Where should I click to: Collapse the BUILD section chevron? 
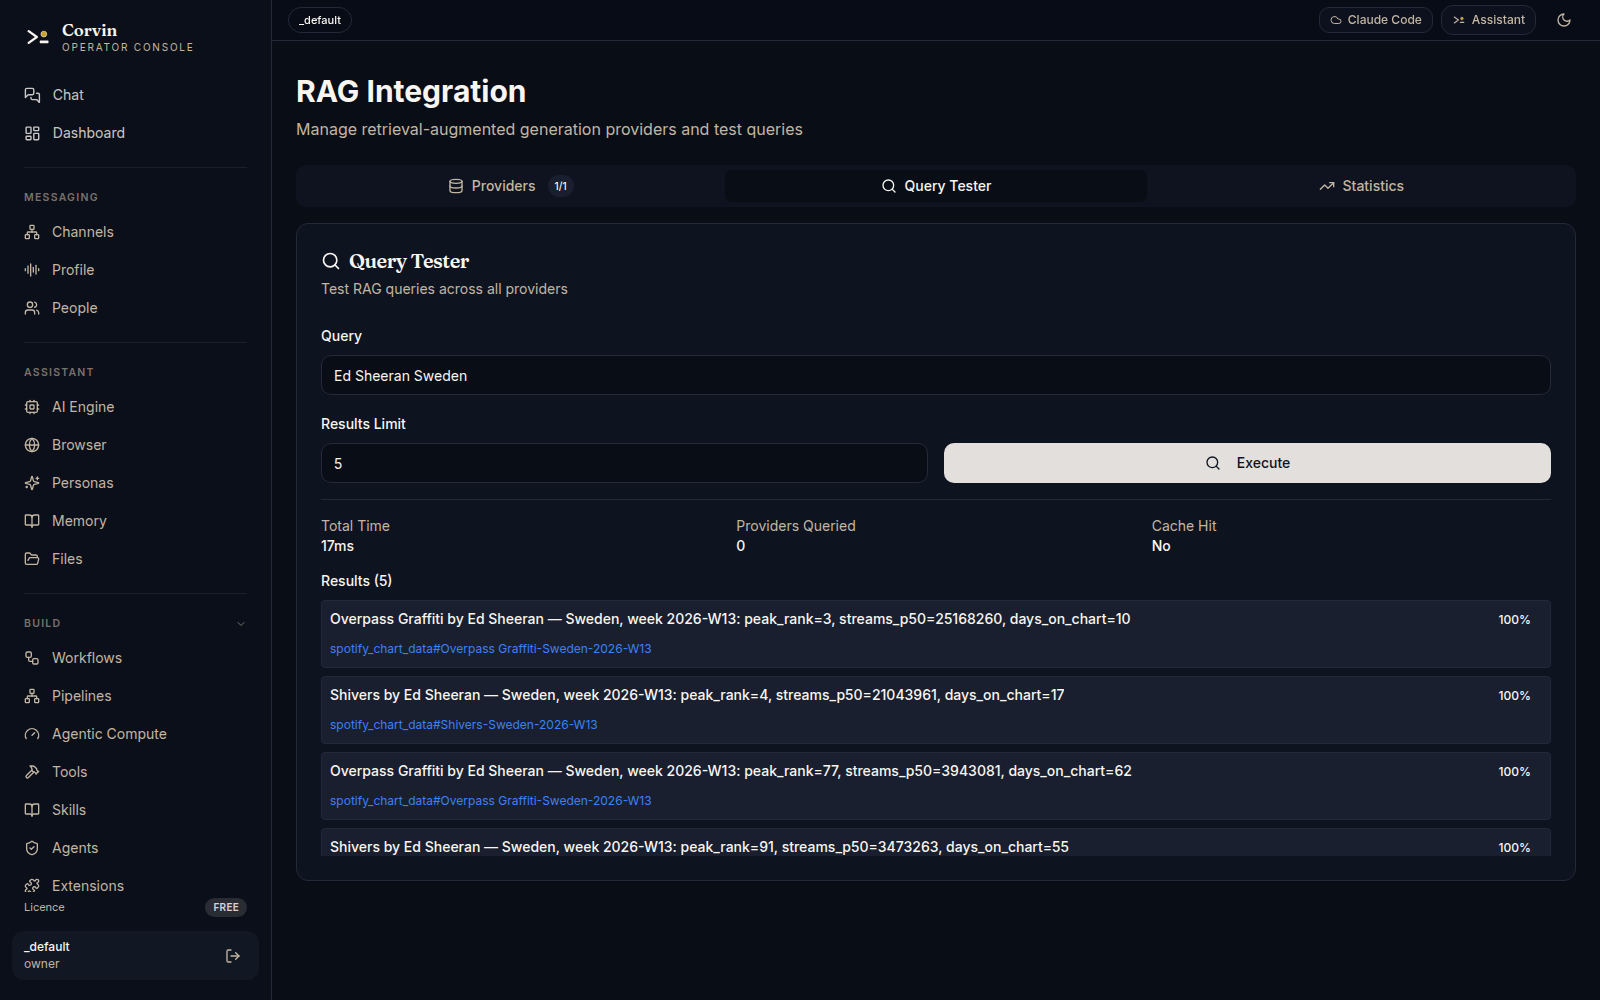pyautogui.click(x=241, y=624)
